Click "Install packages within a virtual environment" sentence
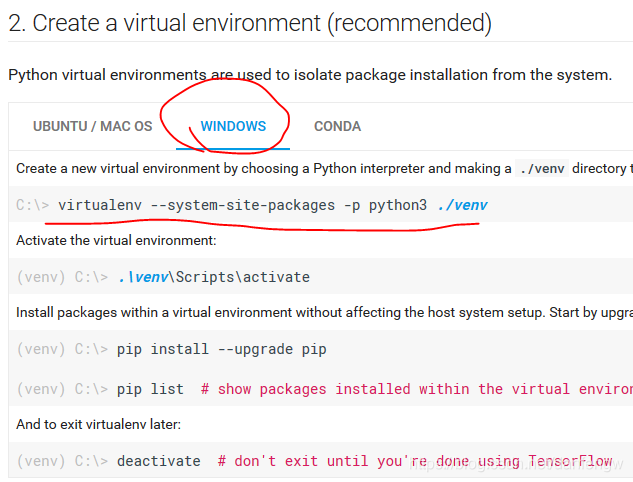 (325, 312)
